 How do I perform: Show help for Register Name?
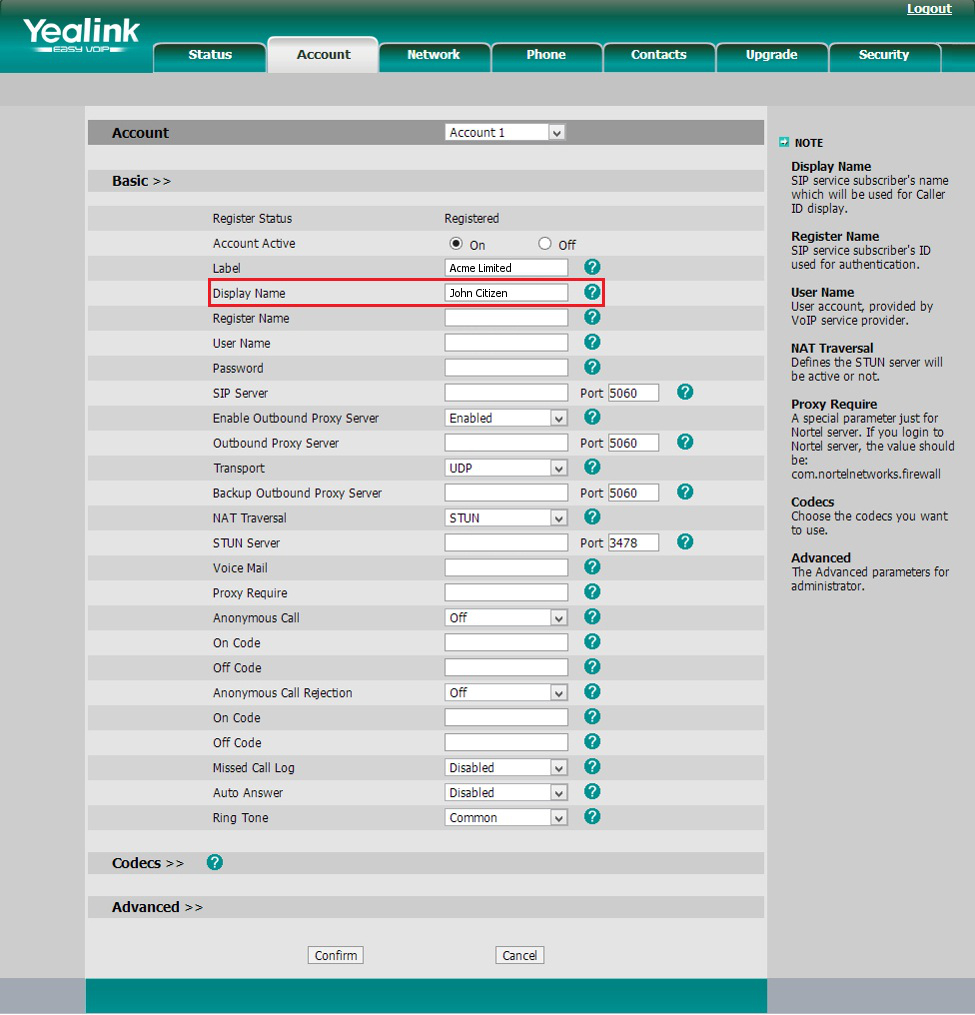click(592, 317)
